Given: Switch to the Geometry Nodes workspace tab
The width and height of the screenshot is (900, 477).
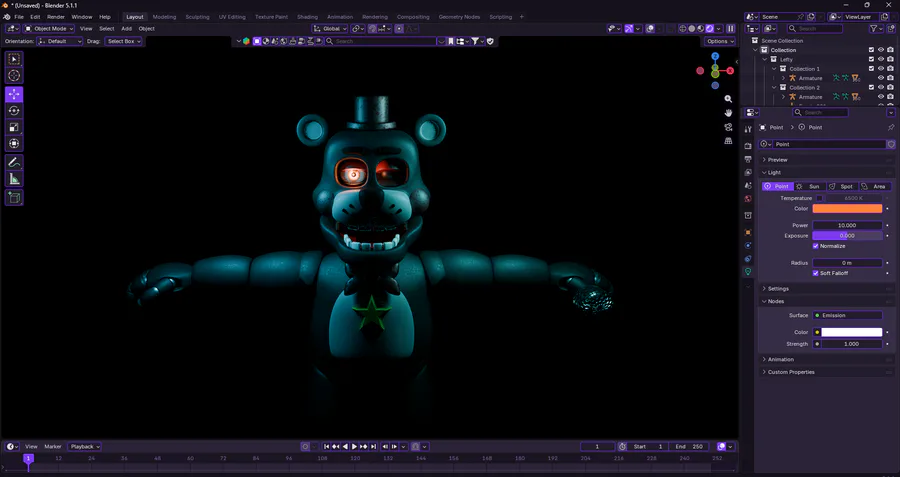Looking at the screenshot, I should pyautogui.click(x=459, y=17).
